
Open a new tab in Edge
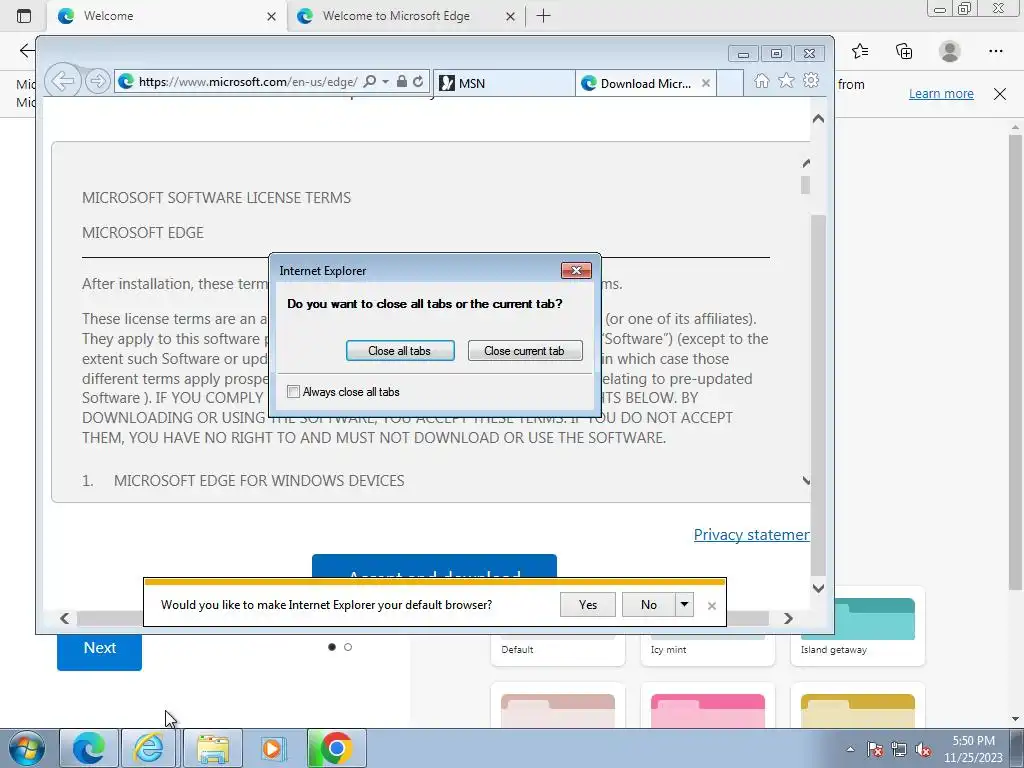543,16
